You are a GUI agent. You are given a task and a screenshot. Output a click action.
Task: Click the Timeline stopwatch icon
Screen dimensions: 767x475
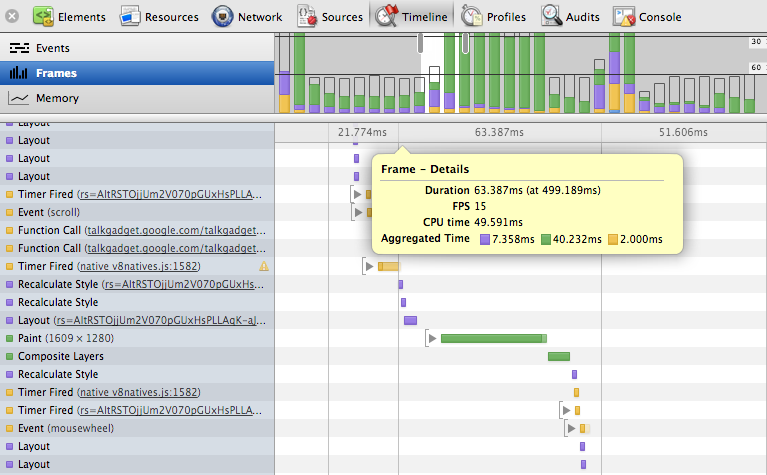(x=387, y=16)
